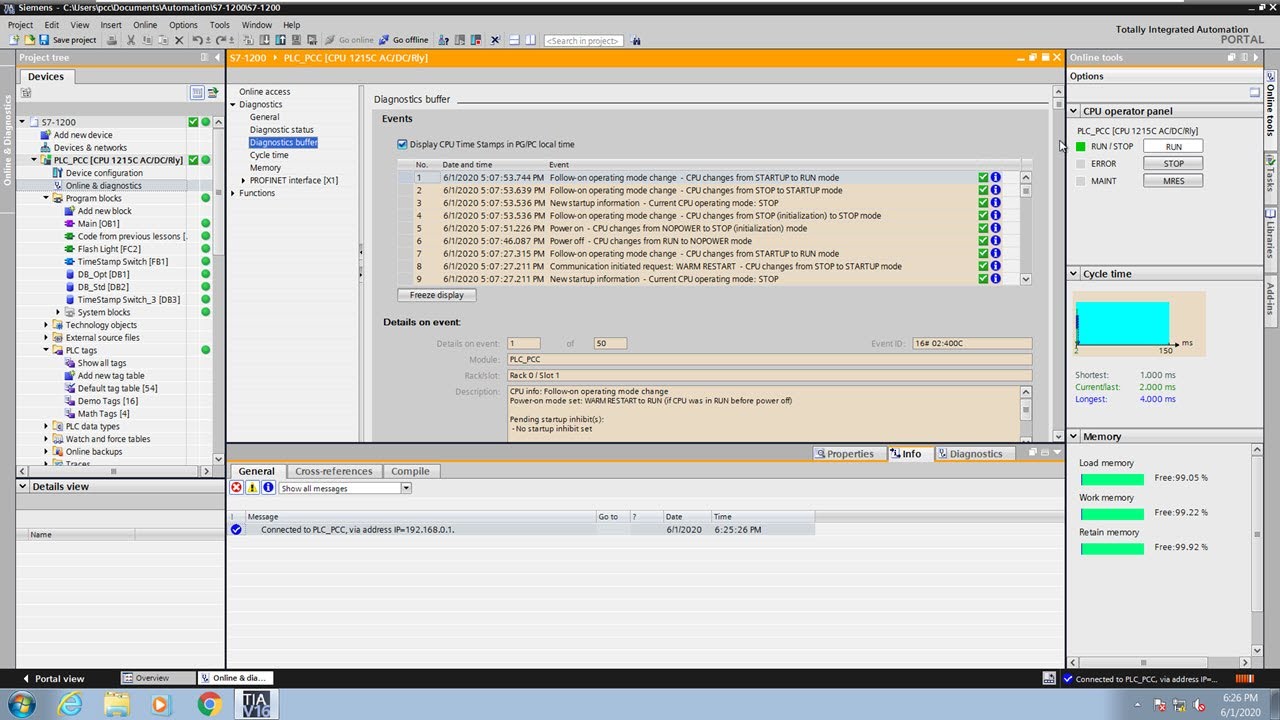
Task: Click the Freeze display button
Action: [x=436, y=295]
